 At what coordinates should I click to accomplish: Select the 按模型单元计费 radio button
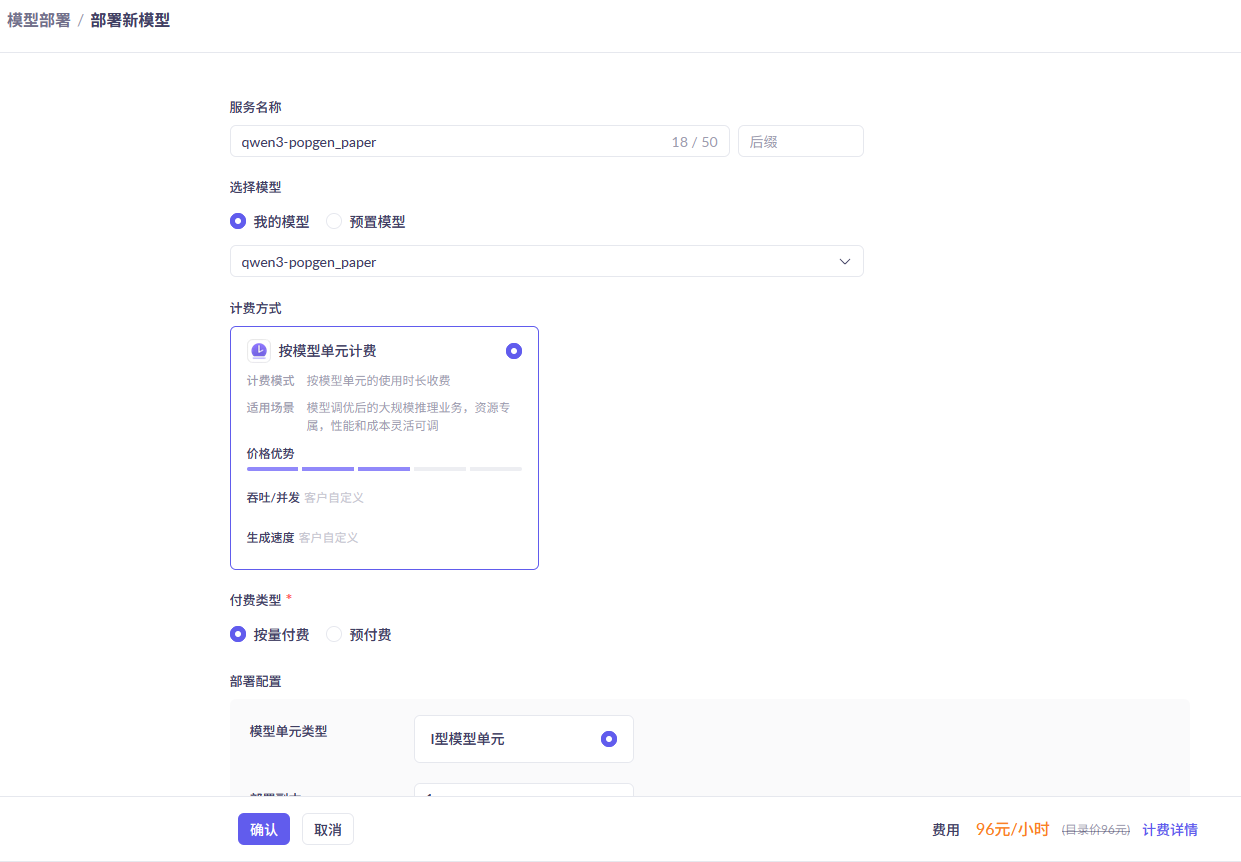[x=514, y=351]
